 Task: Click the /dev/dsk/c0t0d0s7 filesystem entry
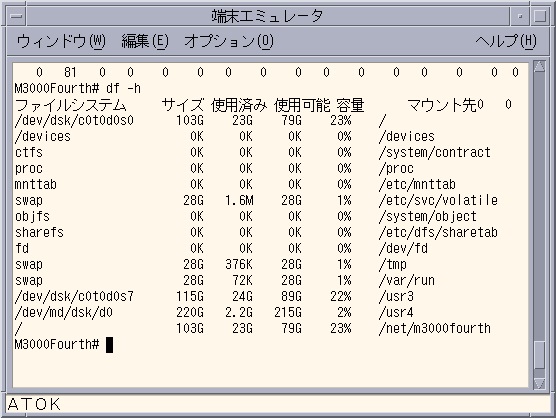pos(74,296)
